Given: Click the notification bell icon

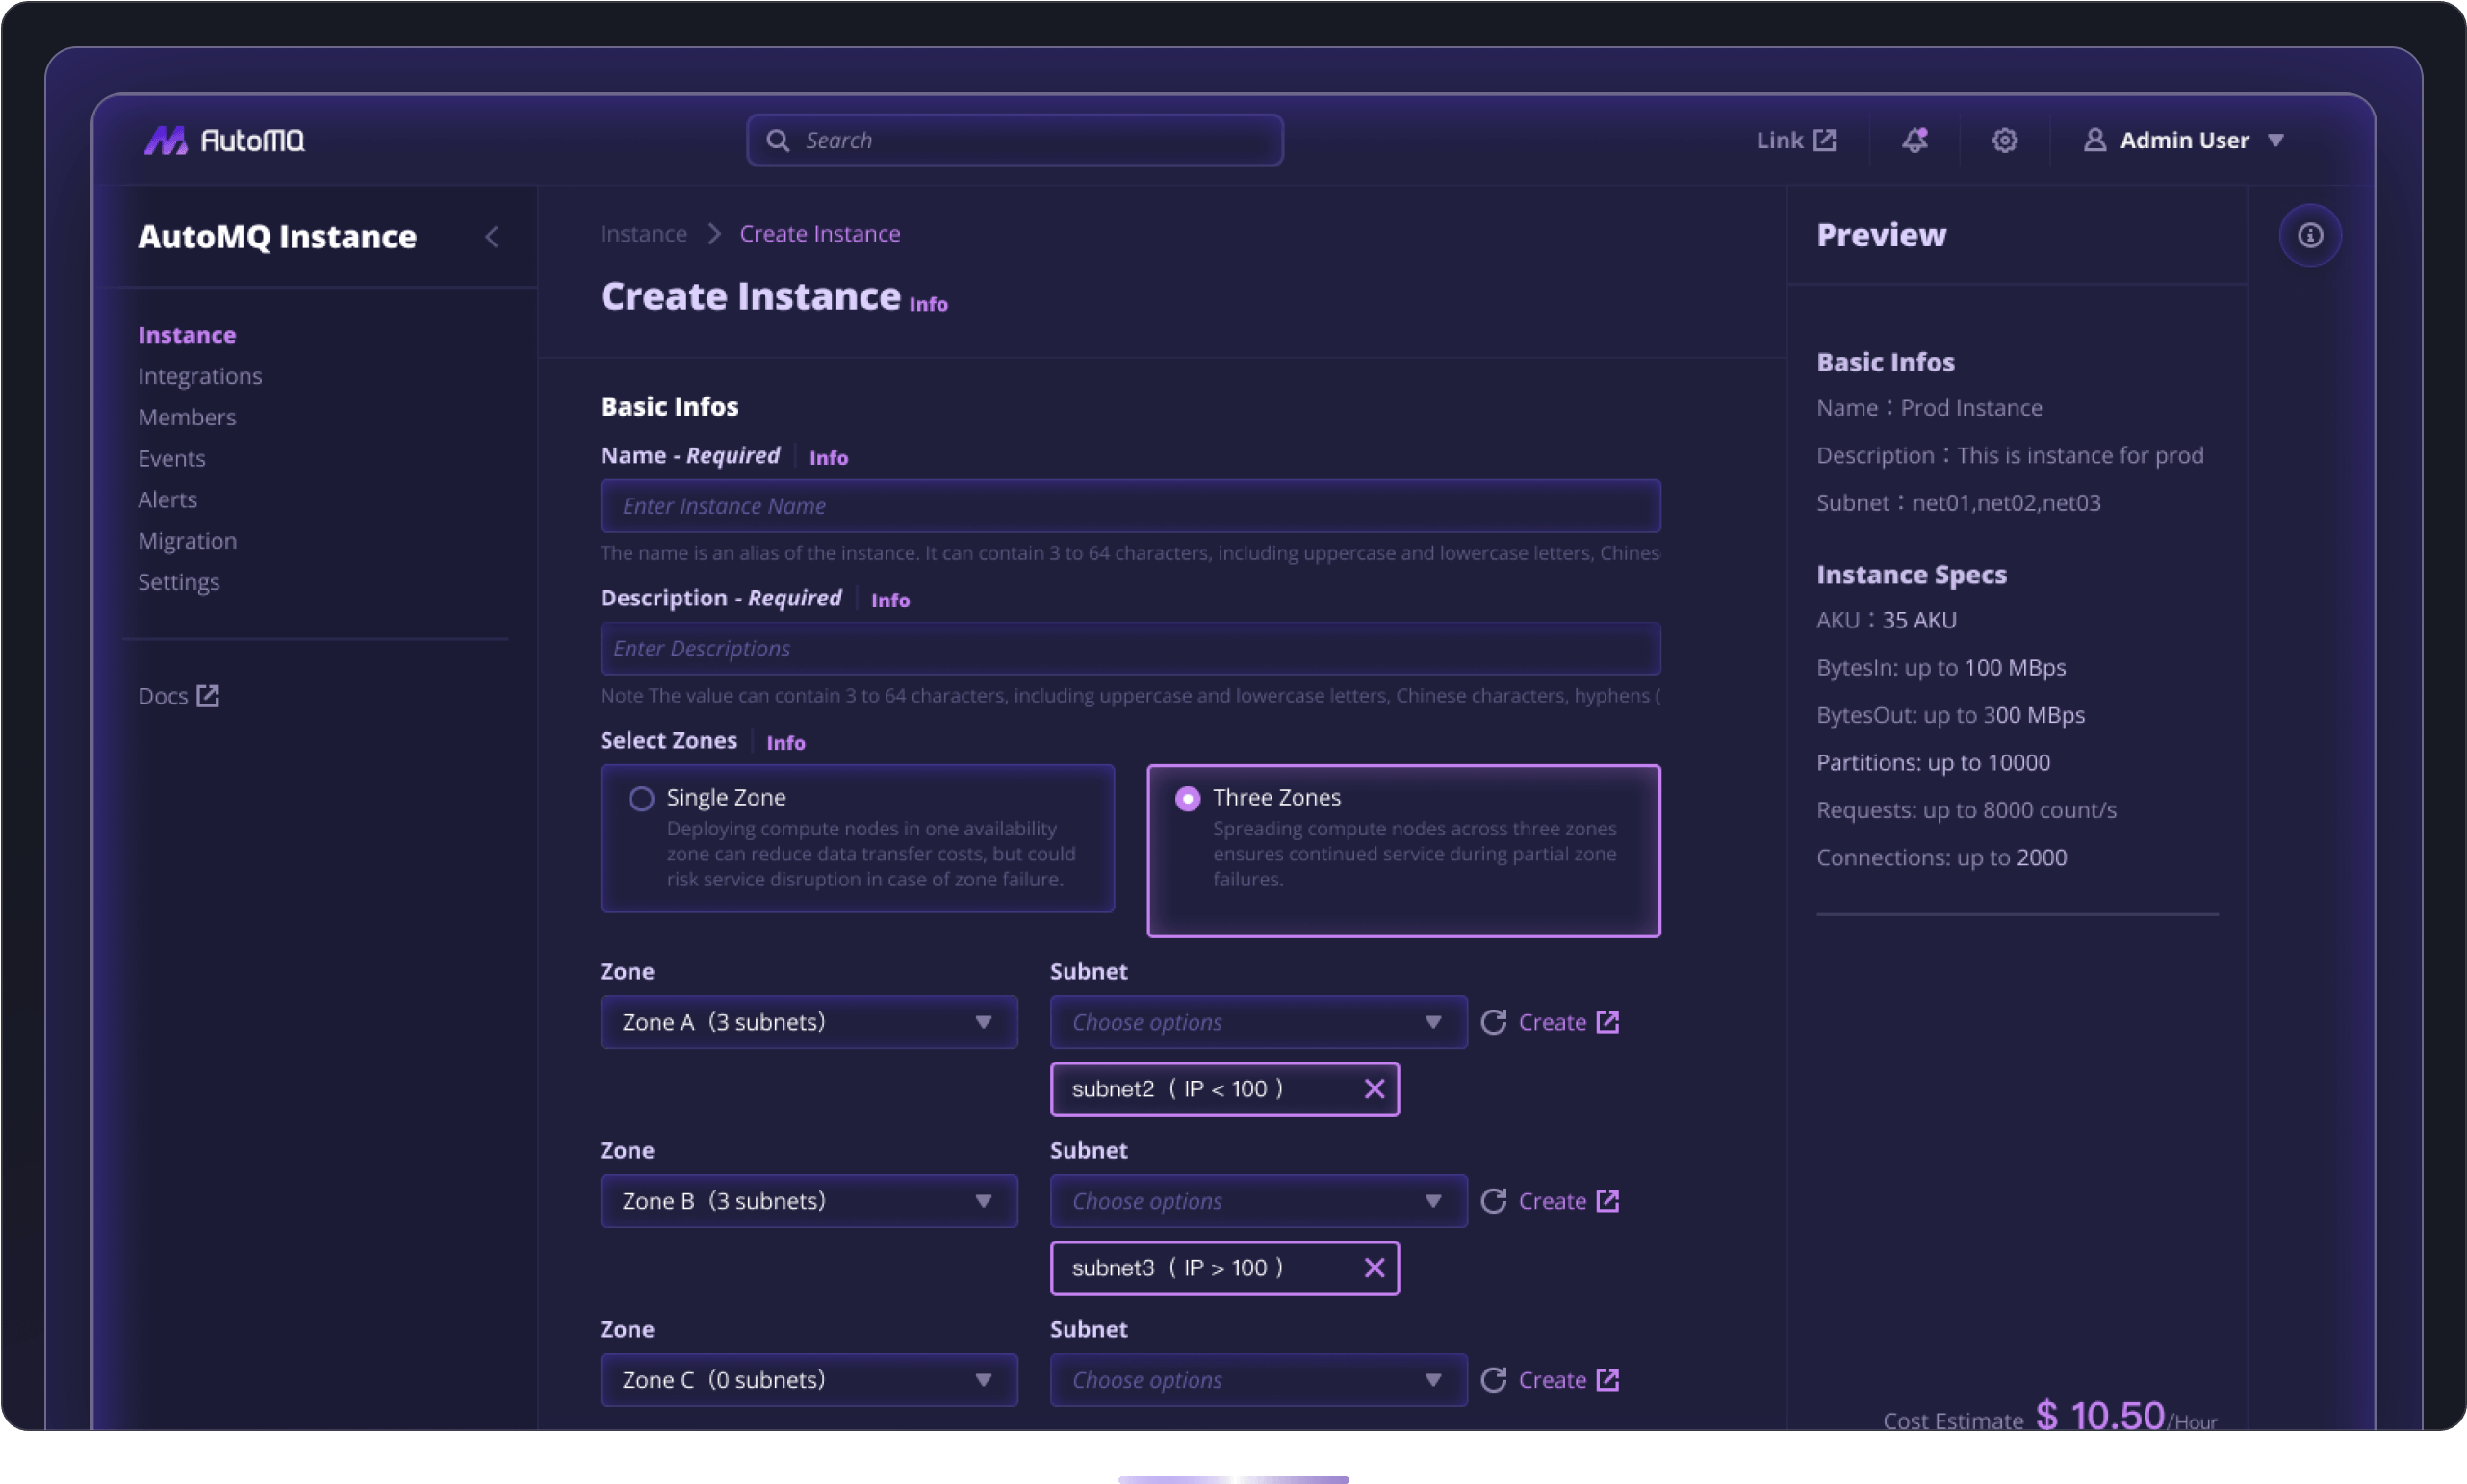Looking at the screenshot, I should 1914,140.
